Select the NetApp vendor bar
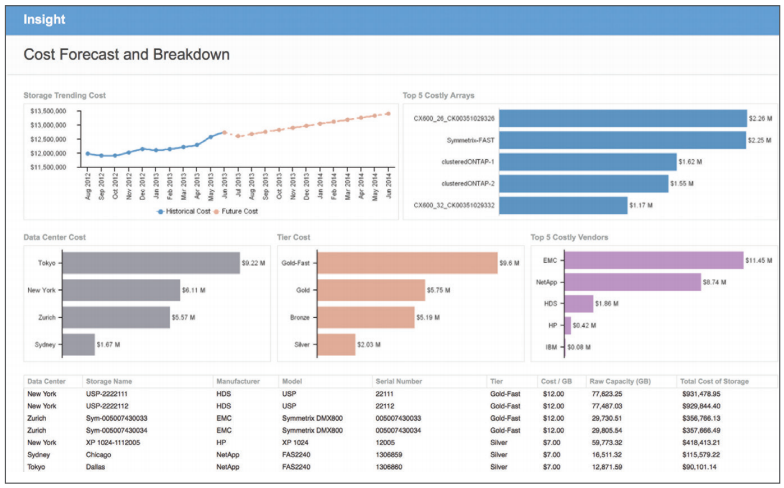Image resolution: width=784 pixels, height=488 pixels. 632,282
